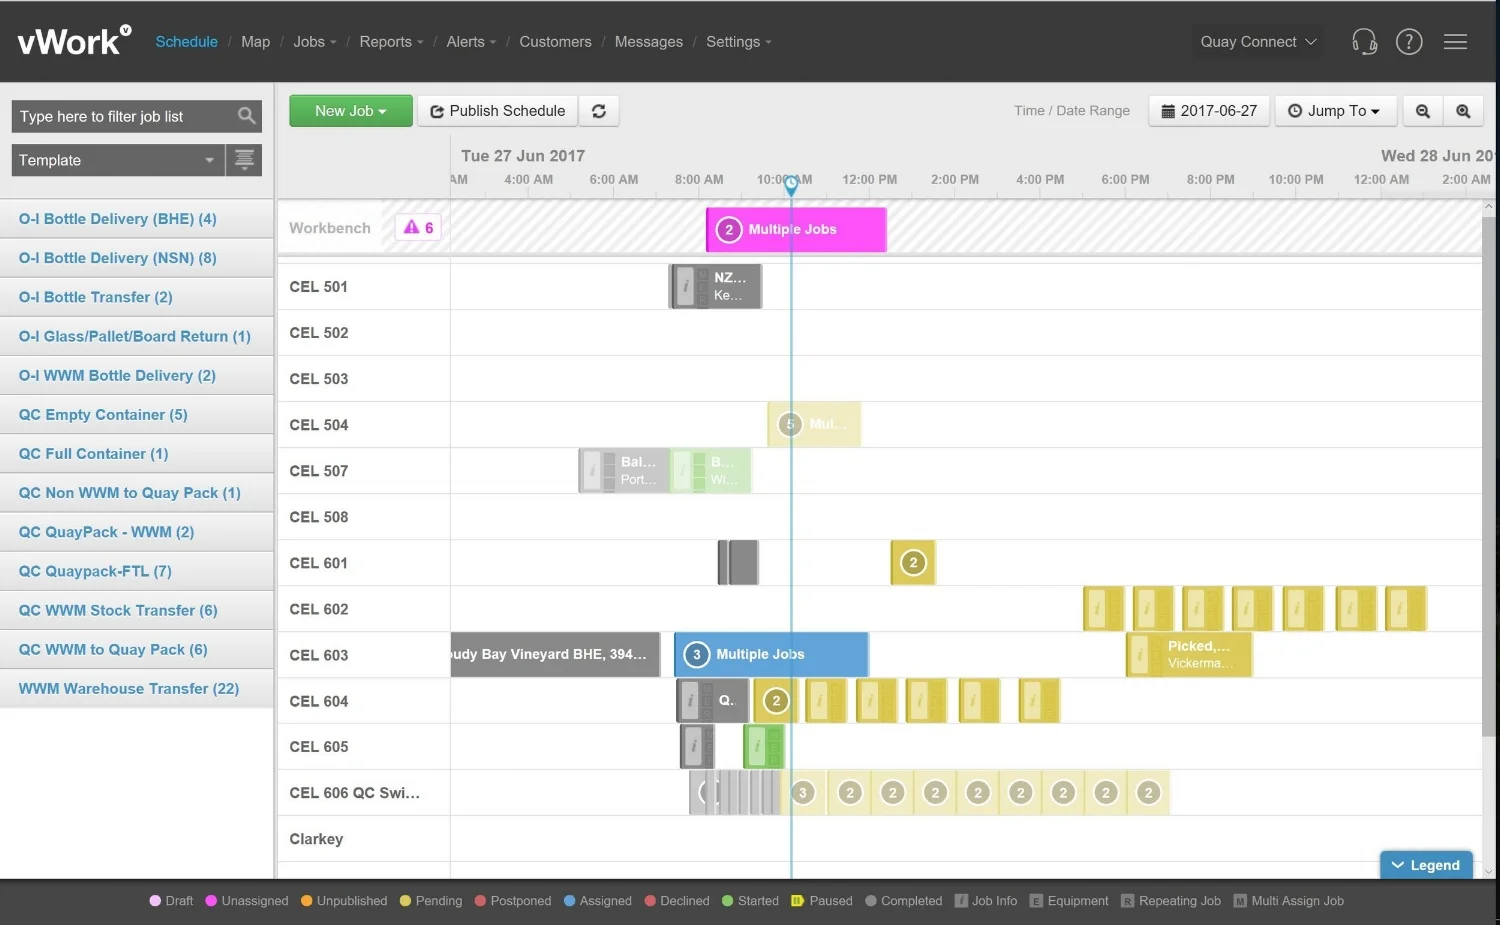Open the Map page
Image resolution: width=1500 pixels, height=925 pixels.
pyautogui.click(x=255, y=42)
